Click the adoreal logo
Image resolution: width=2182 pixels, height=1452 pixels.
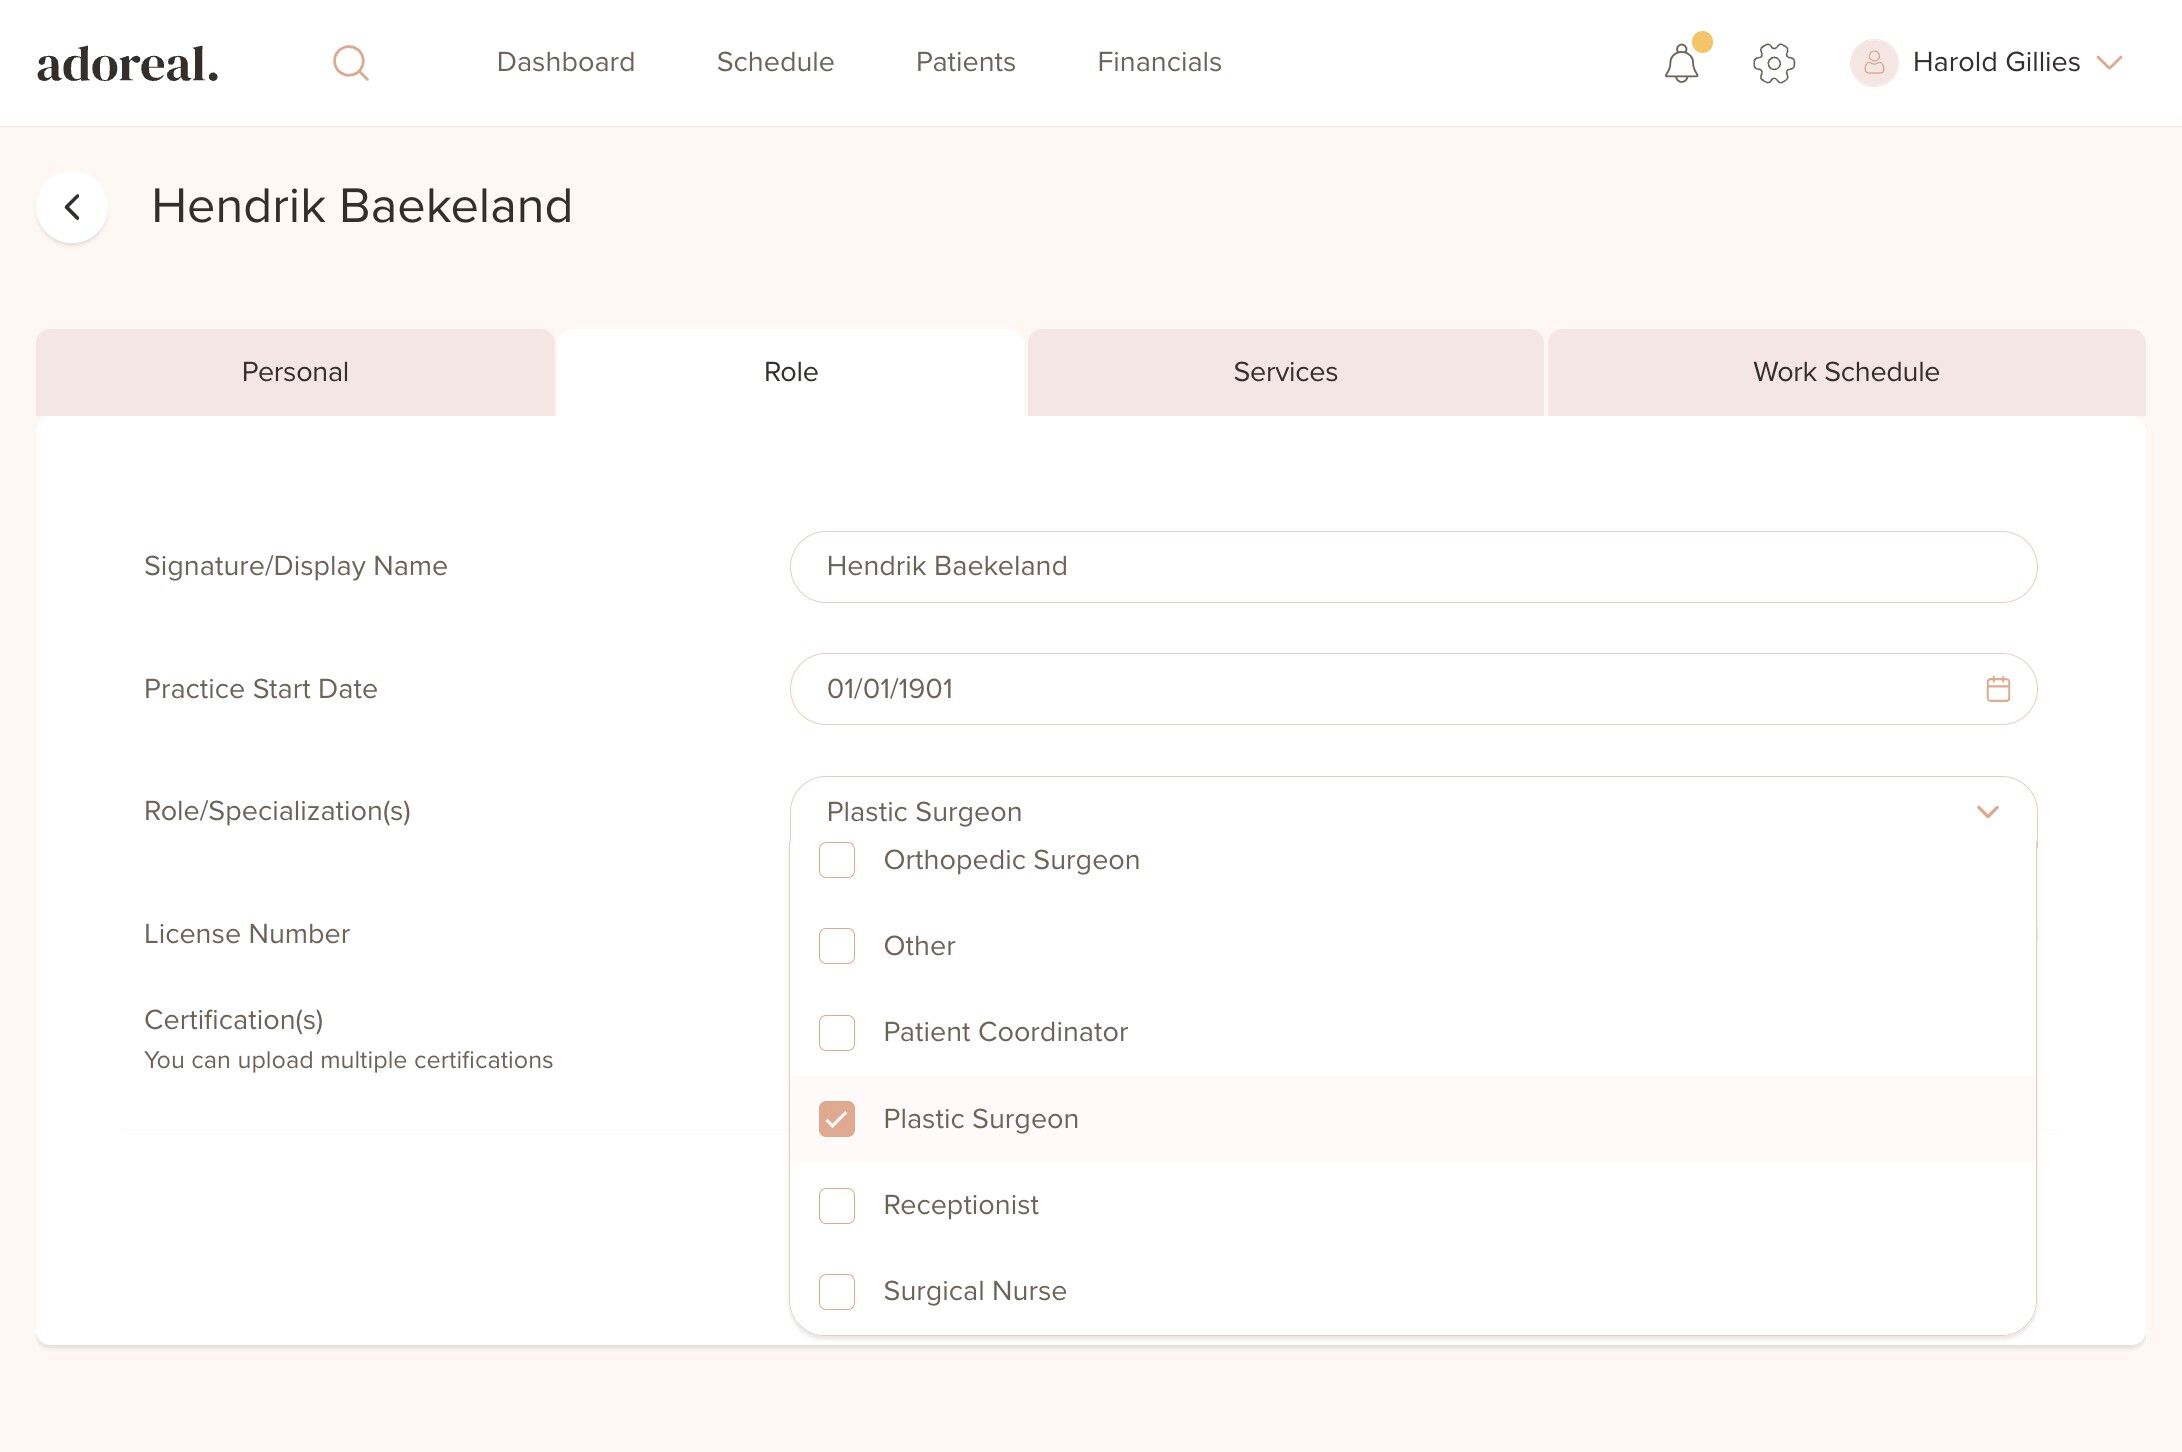pos(127,64)
